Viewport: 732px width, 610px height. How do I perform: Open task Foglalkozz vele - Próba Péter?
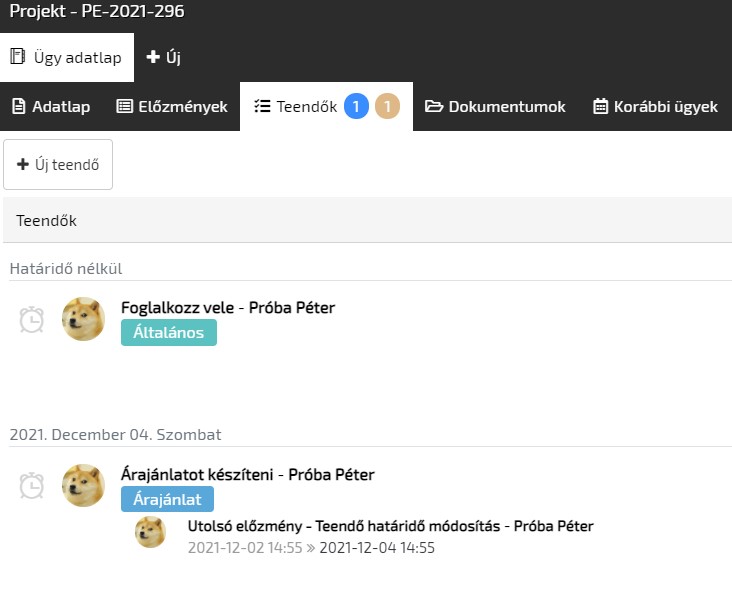(227, 308)
